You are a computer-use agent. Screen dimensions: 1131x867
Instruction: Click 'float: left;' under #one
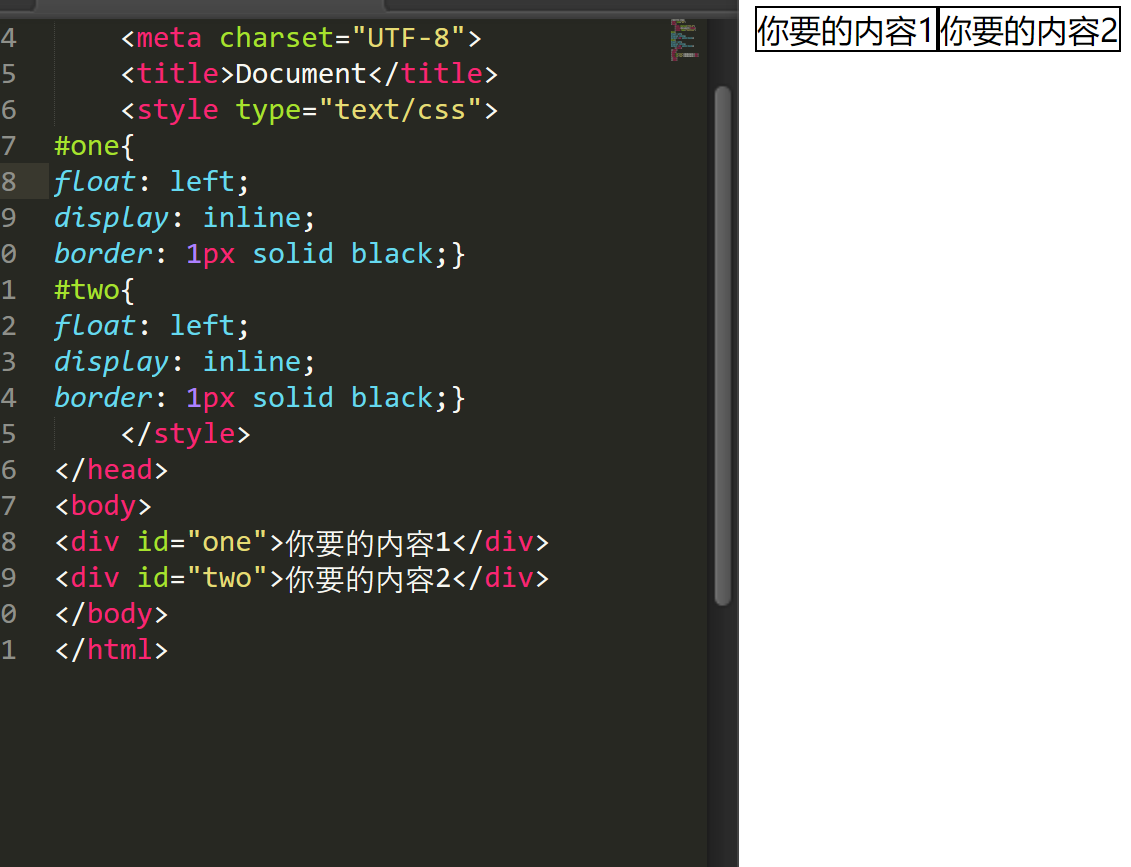(151, 182)
